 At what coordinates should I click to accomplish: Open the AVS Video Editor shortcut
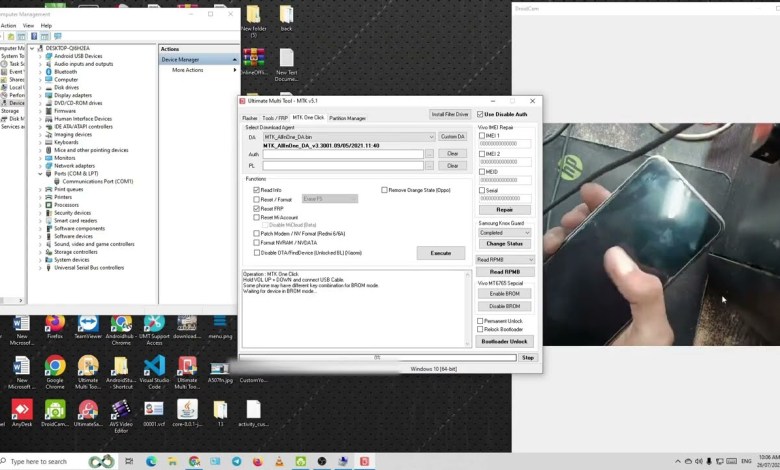(x=121, y=416)
